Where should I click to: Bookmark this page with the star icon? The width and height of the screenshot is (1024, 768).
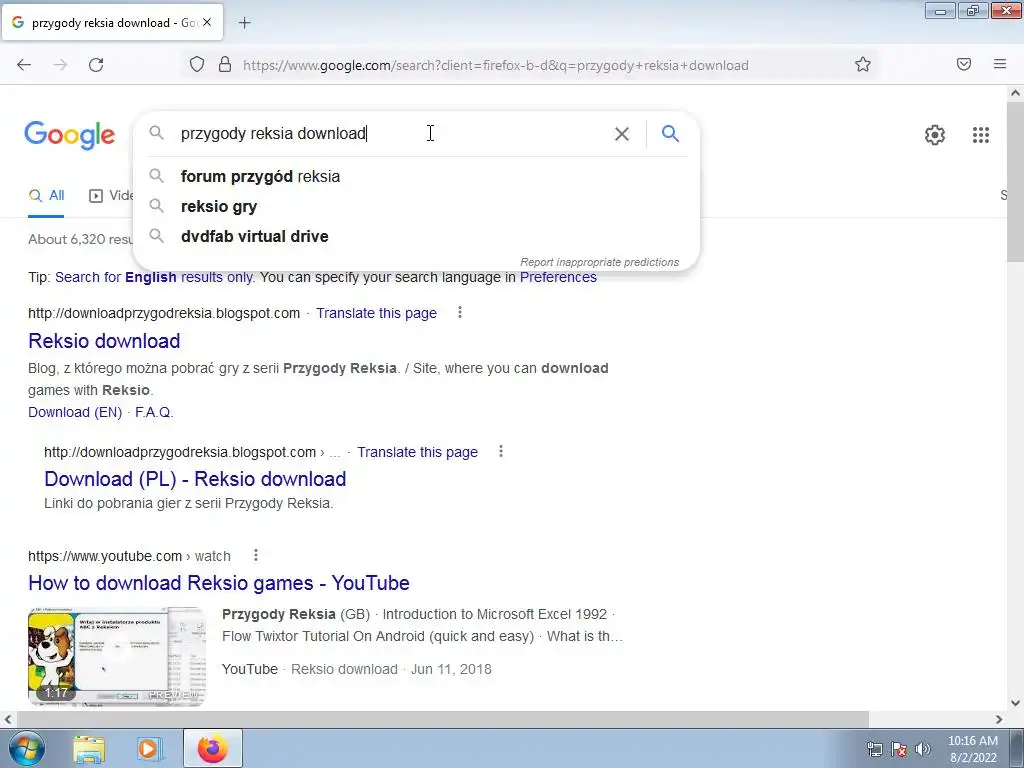pos(863,65)
